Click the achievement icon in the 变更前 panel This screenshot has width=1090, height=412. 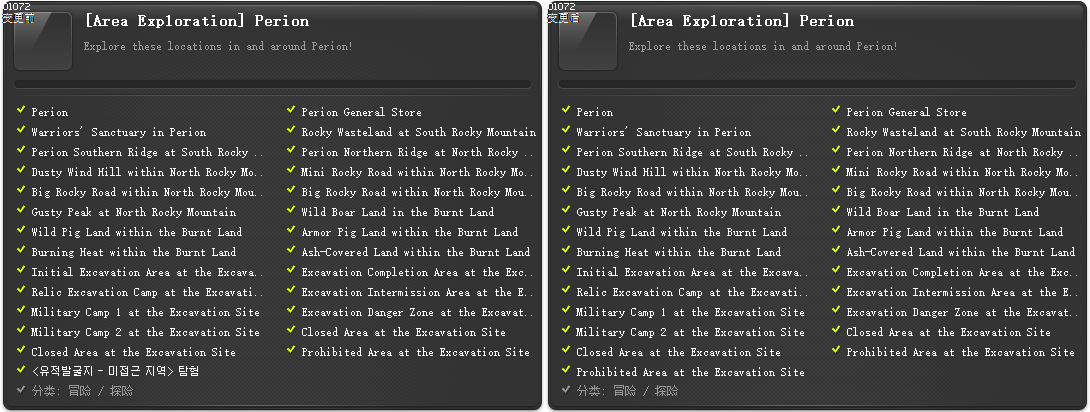(43, 41)
